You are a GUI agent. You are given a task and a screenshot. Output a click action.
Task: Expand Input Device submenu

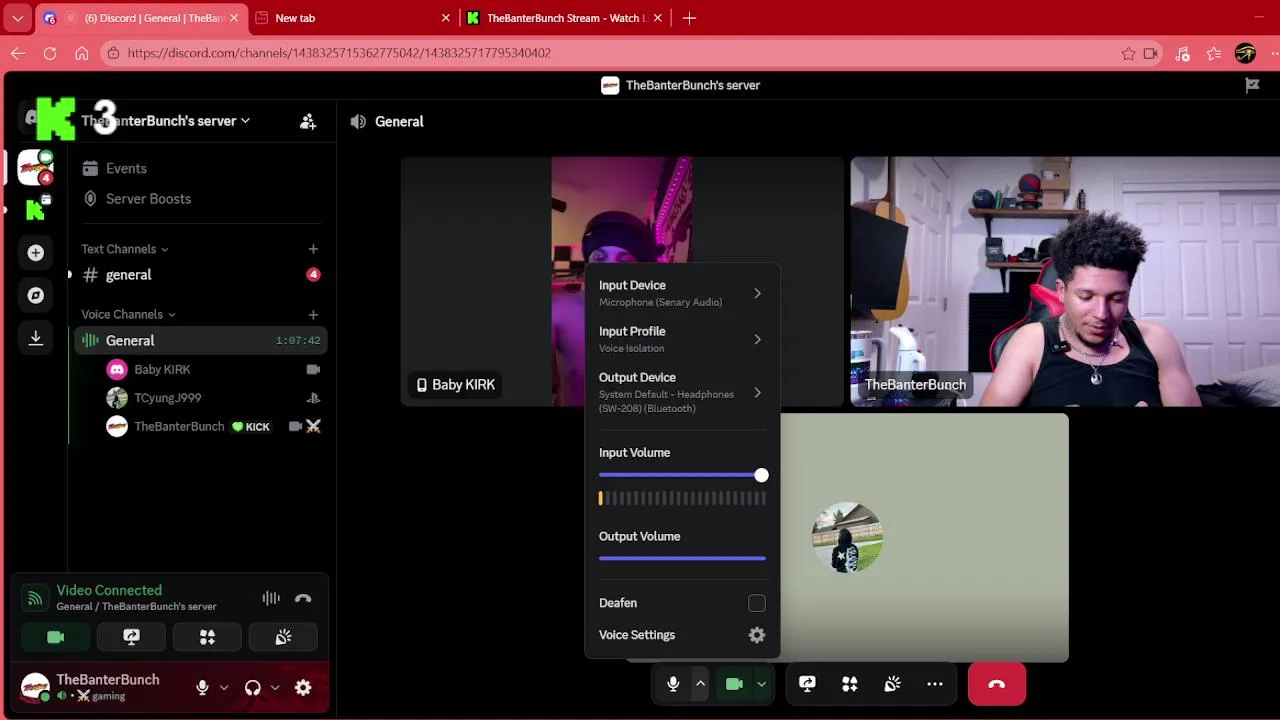tap(682, 293)
